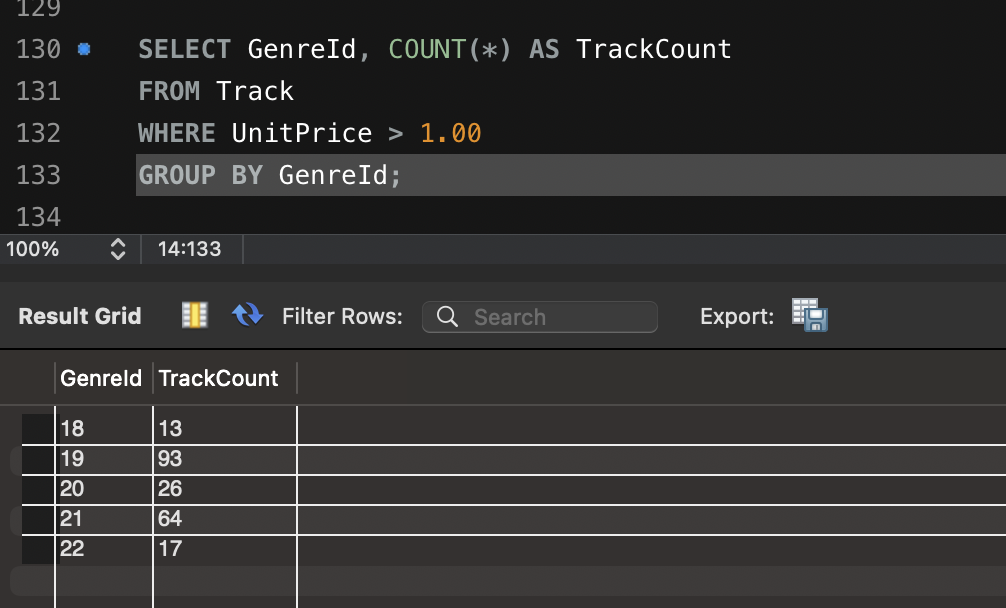
Task: Select GenreId cell with value 21
Action: pos(104,519)
